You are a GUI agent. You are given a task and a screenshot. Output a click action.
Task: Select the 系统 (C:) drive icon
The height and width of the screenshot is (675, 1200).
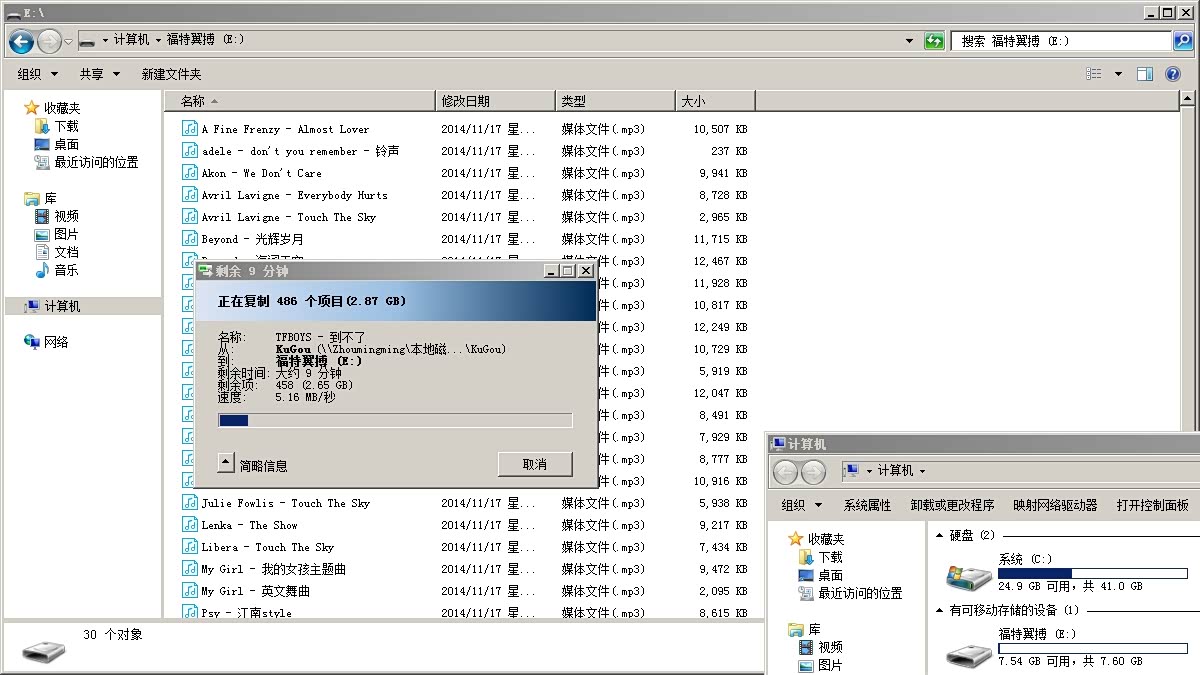(969, 575)
